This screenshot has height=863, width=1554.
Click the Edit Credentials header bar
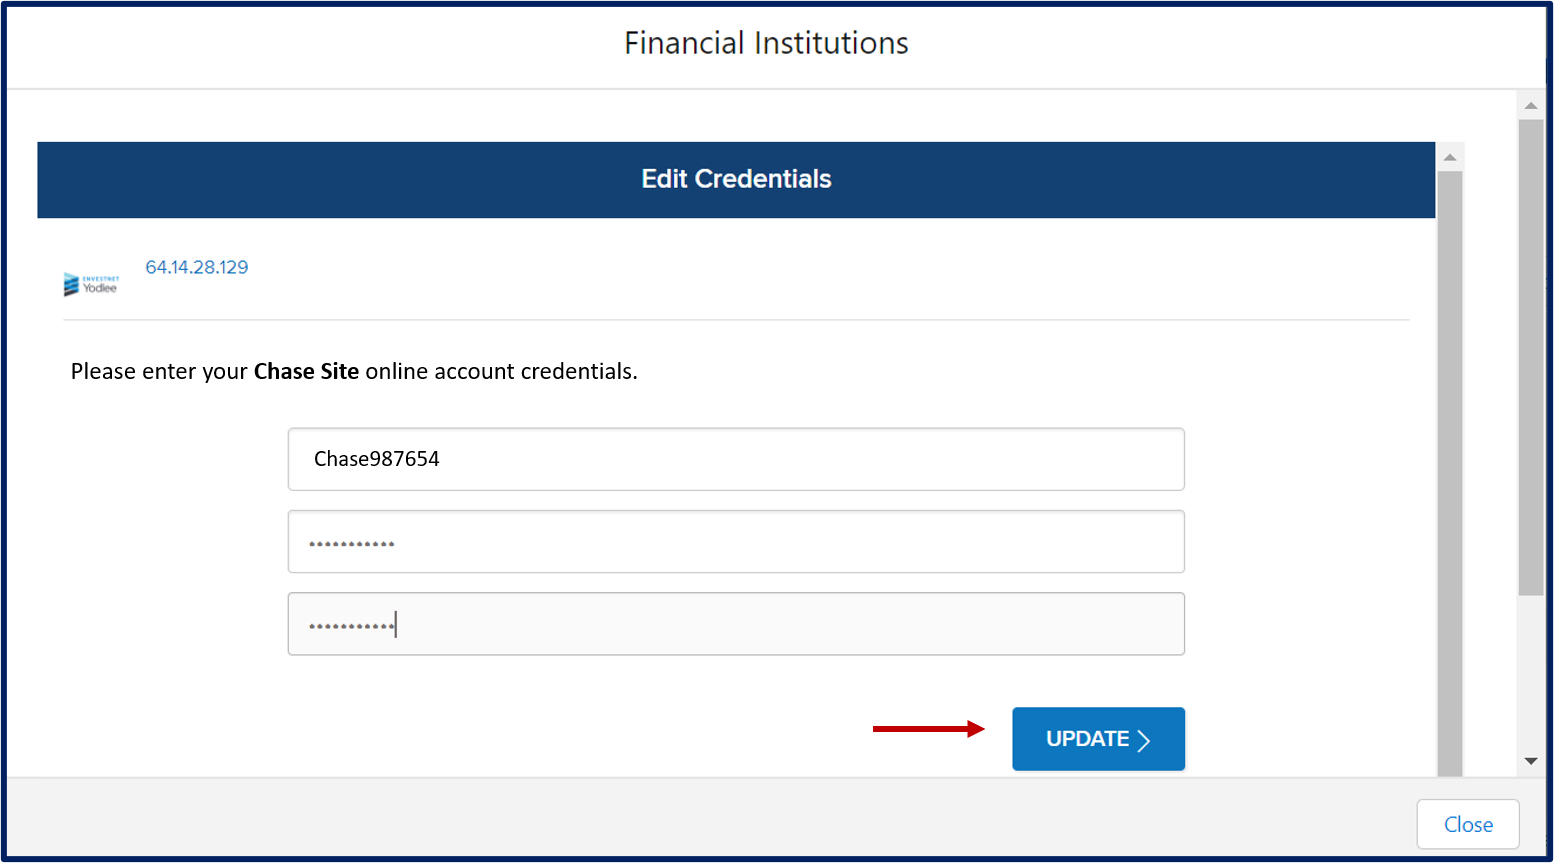[x=736, y=180]
